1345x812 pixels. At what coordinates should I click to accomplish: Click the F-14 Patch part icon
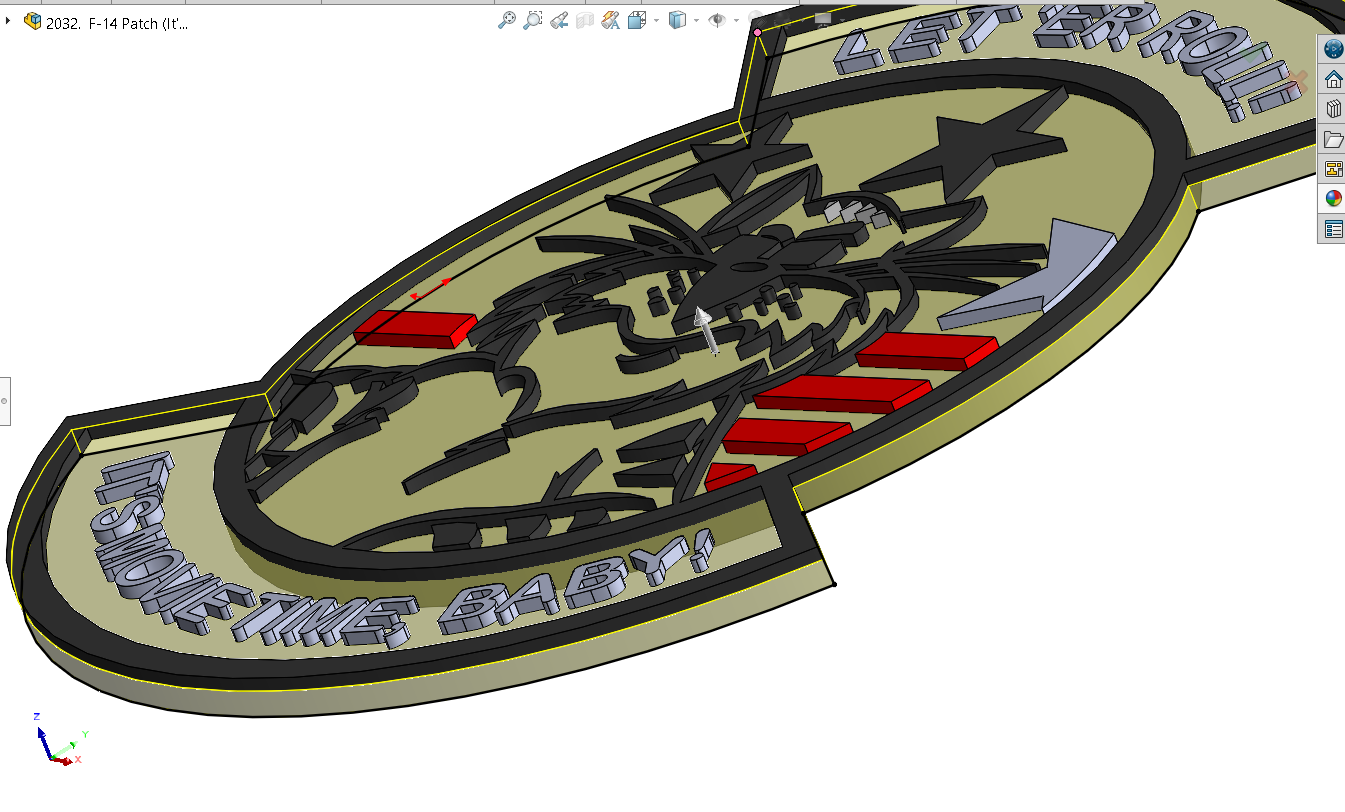(33, 21)
